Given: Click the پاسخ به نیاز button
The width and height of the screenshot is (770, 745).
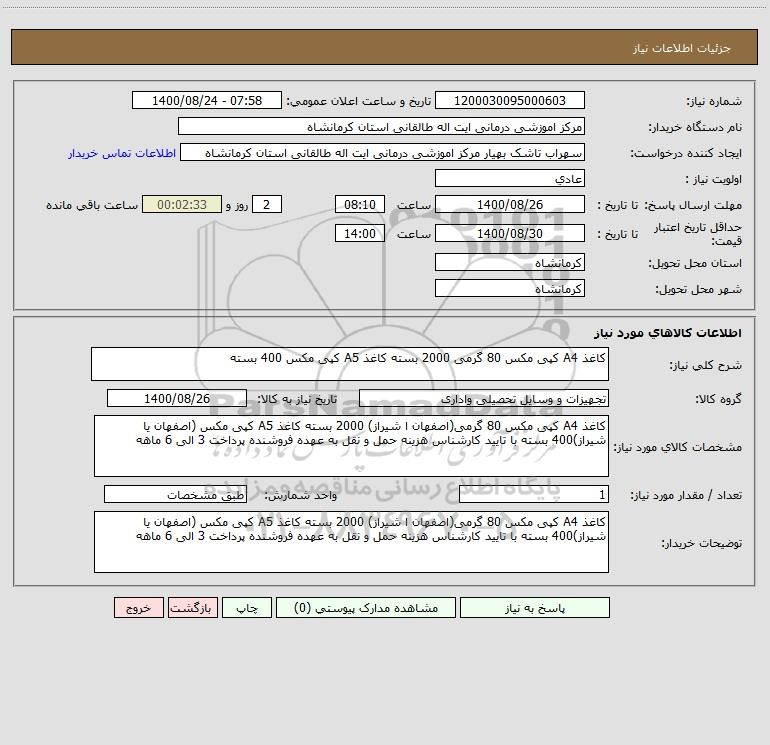Looking at the screenshot, I should click(x=535, y=607).
